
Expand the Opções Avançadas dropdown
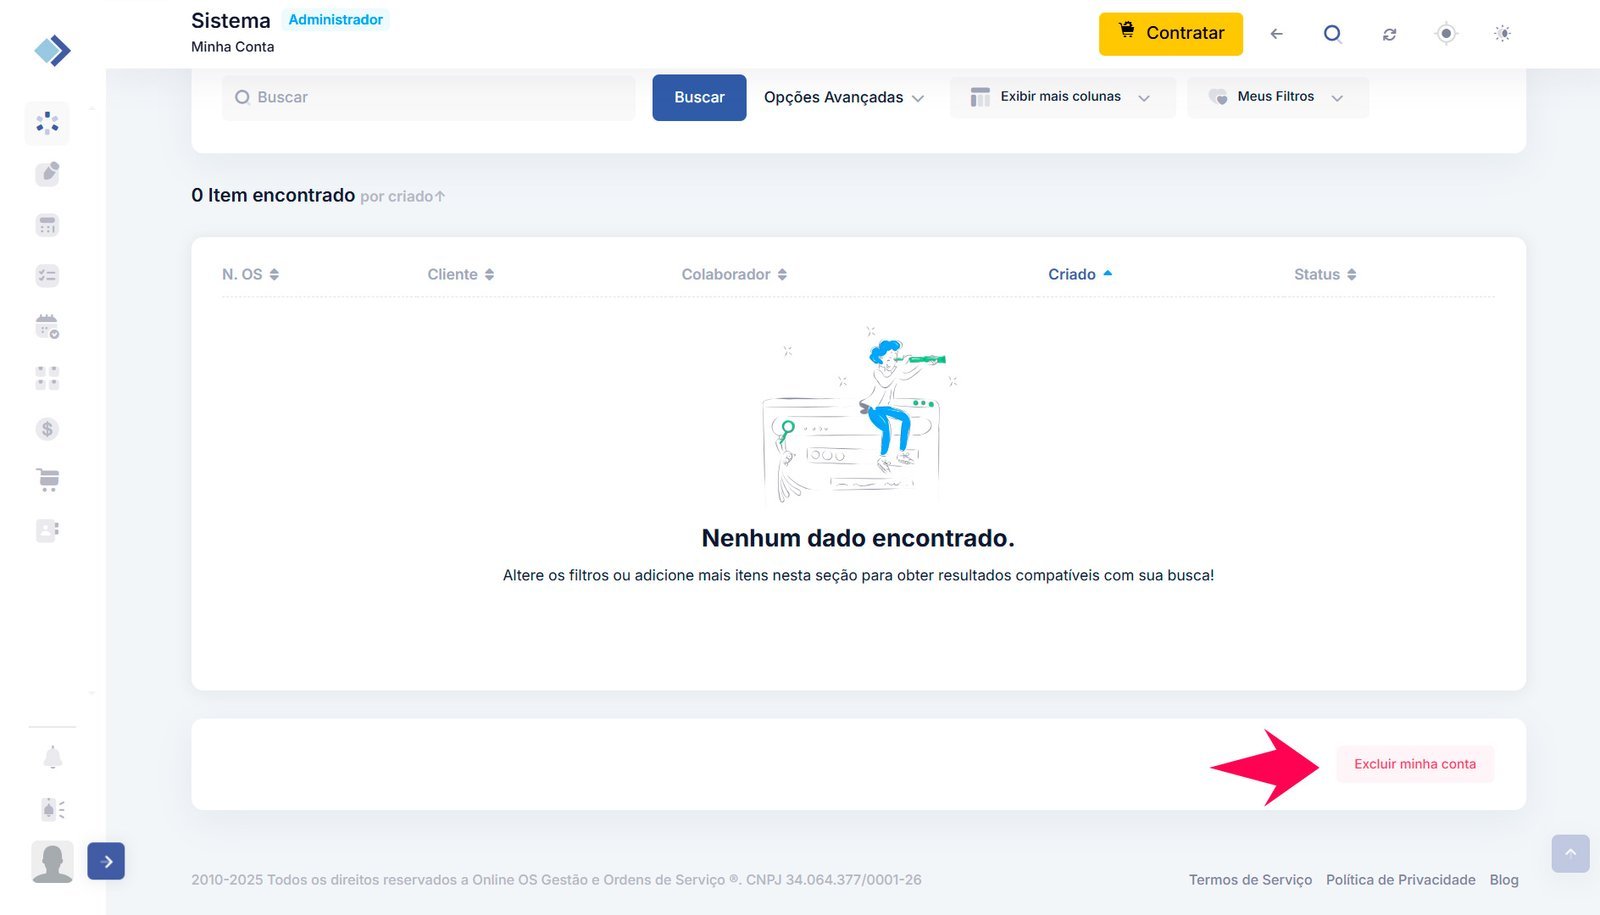[843, 97]
